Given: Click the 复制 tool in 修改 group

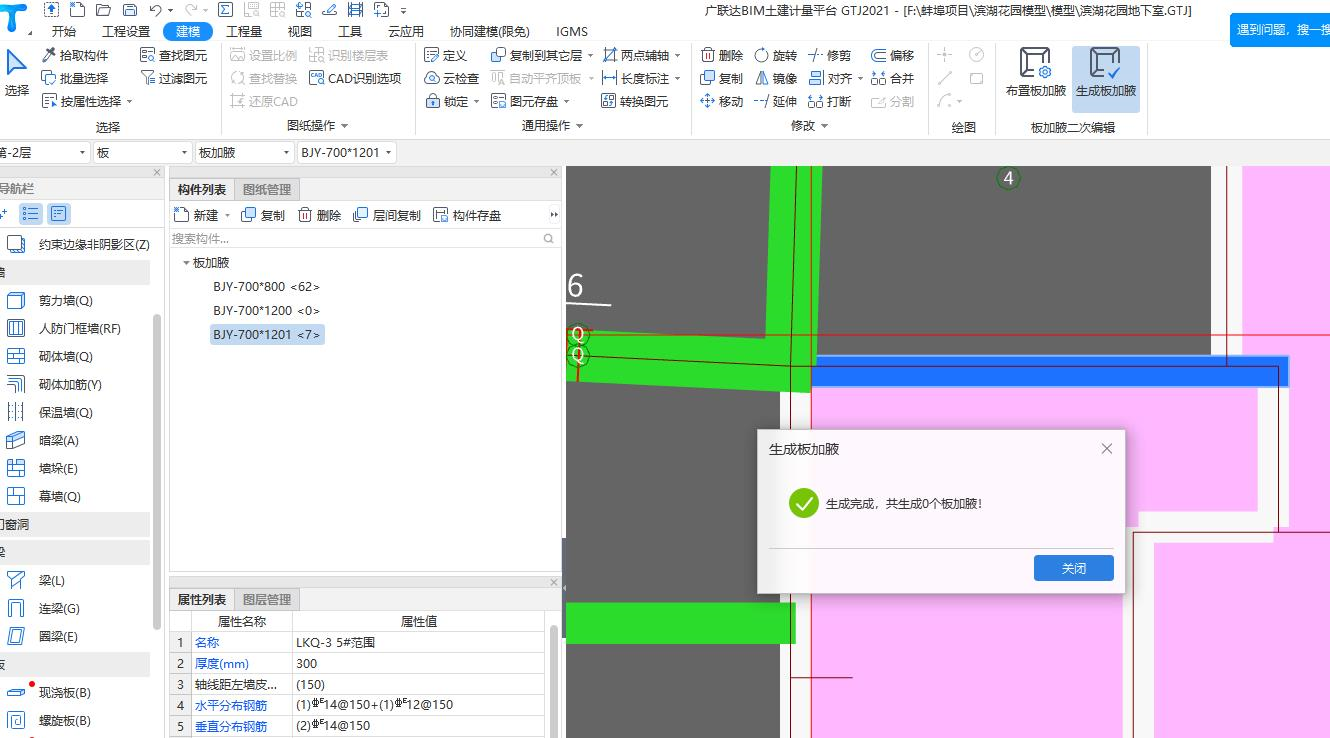Looking at the screenshot, I should tap(722, 78).
